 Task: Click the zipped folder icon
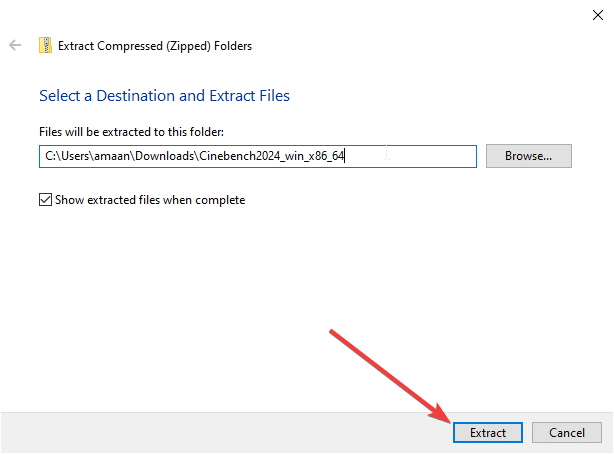pos(45,45)
